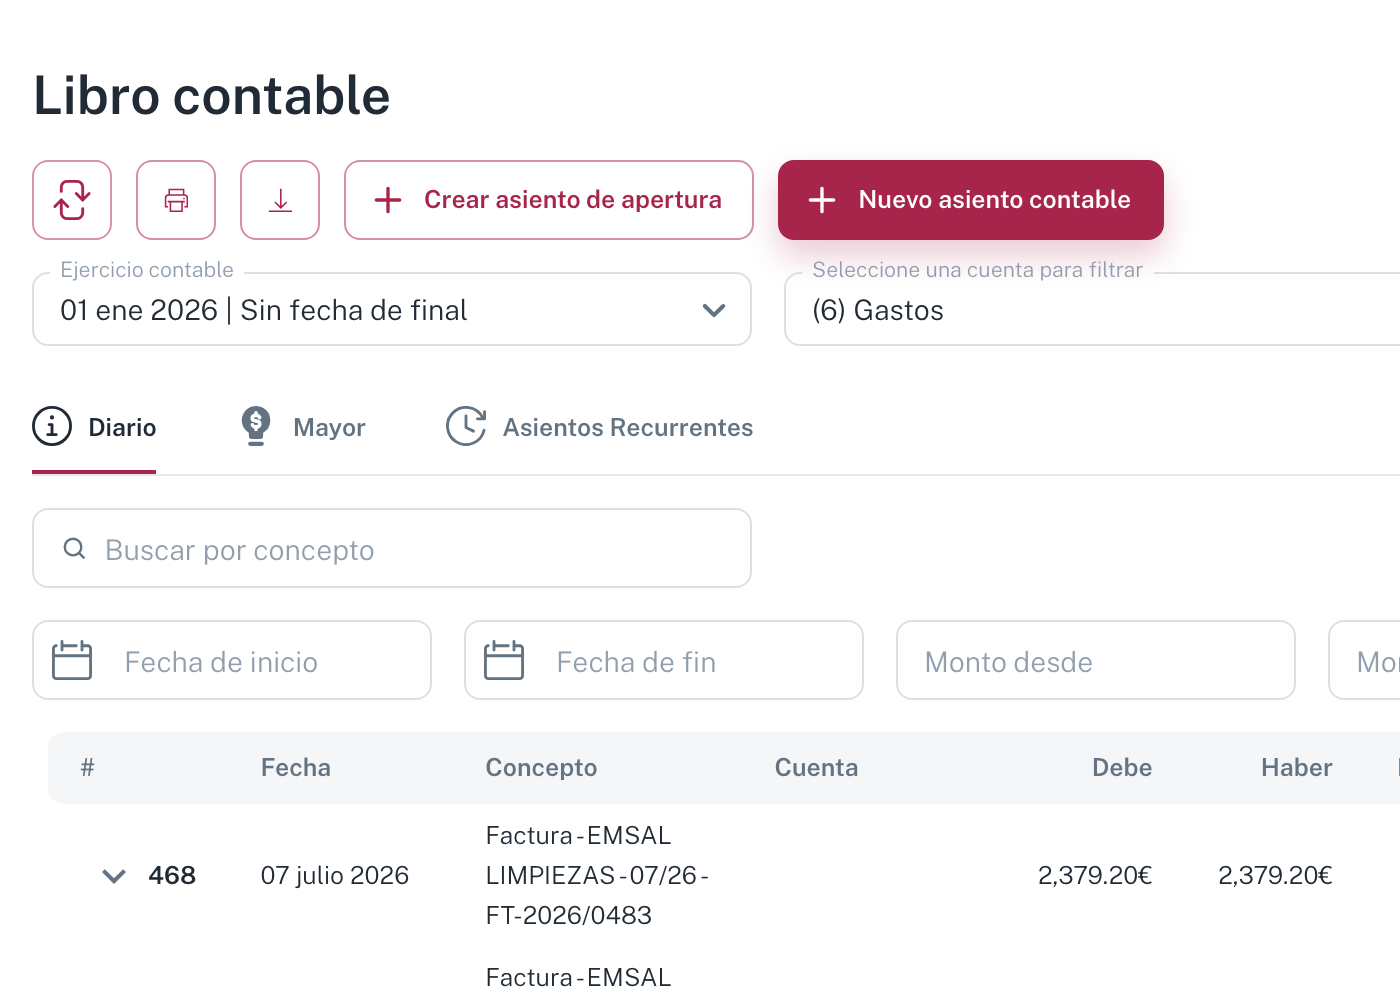This screenshot has height=1000, width=1400.
Task: Click the Haber column header
Action: (x=1297, y=768)
